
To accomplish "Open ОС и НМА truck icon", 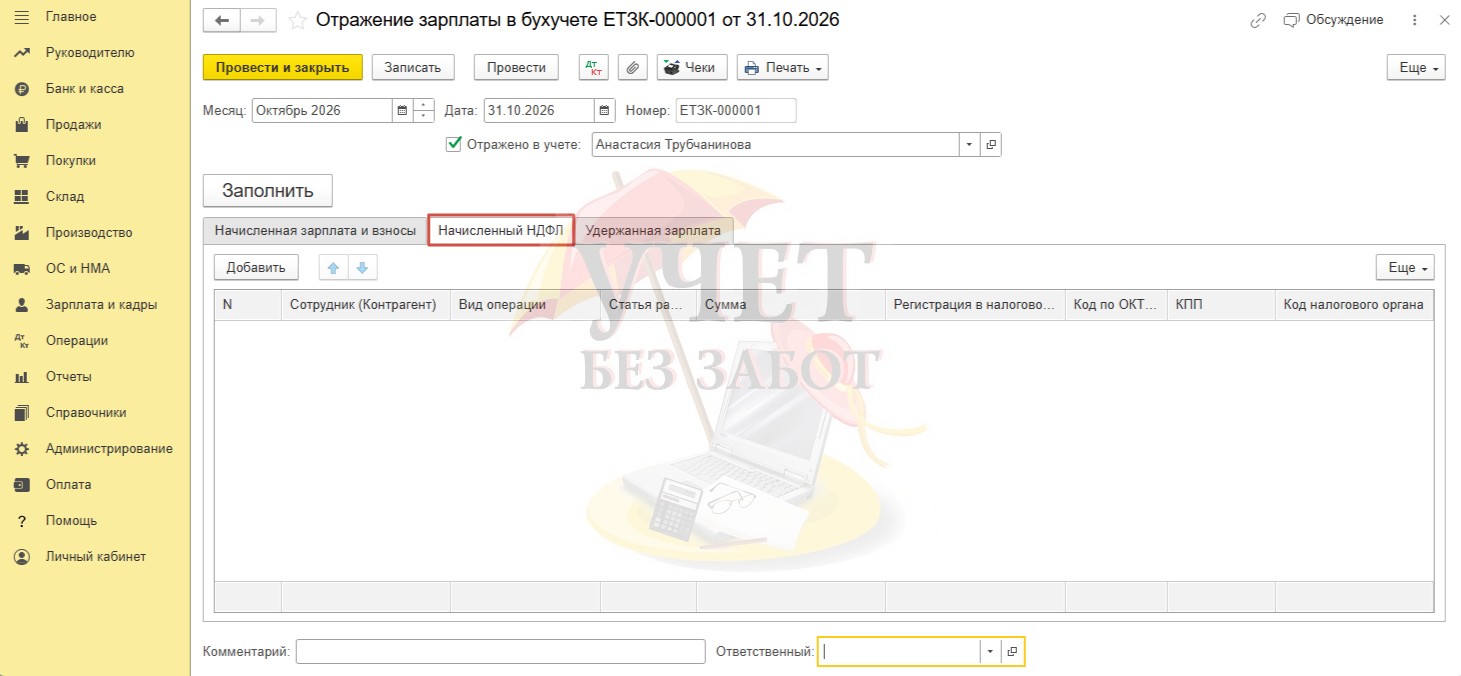I will [22, 269].
